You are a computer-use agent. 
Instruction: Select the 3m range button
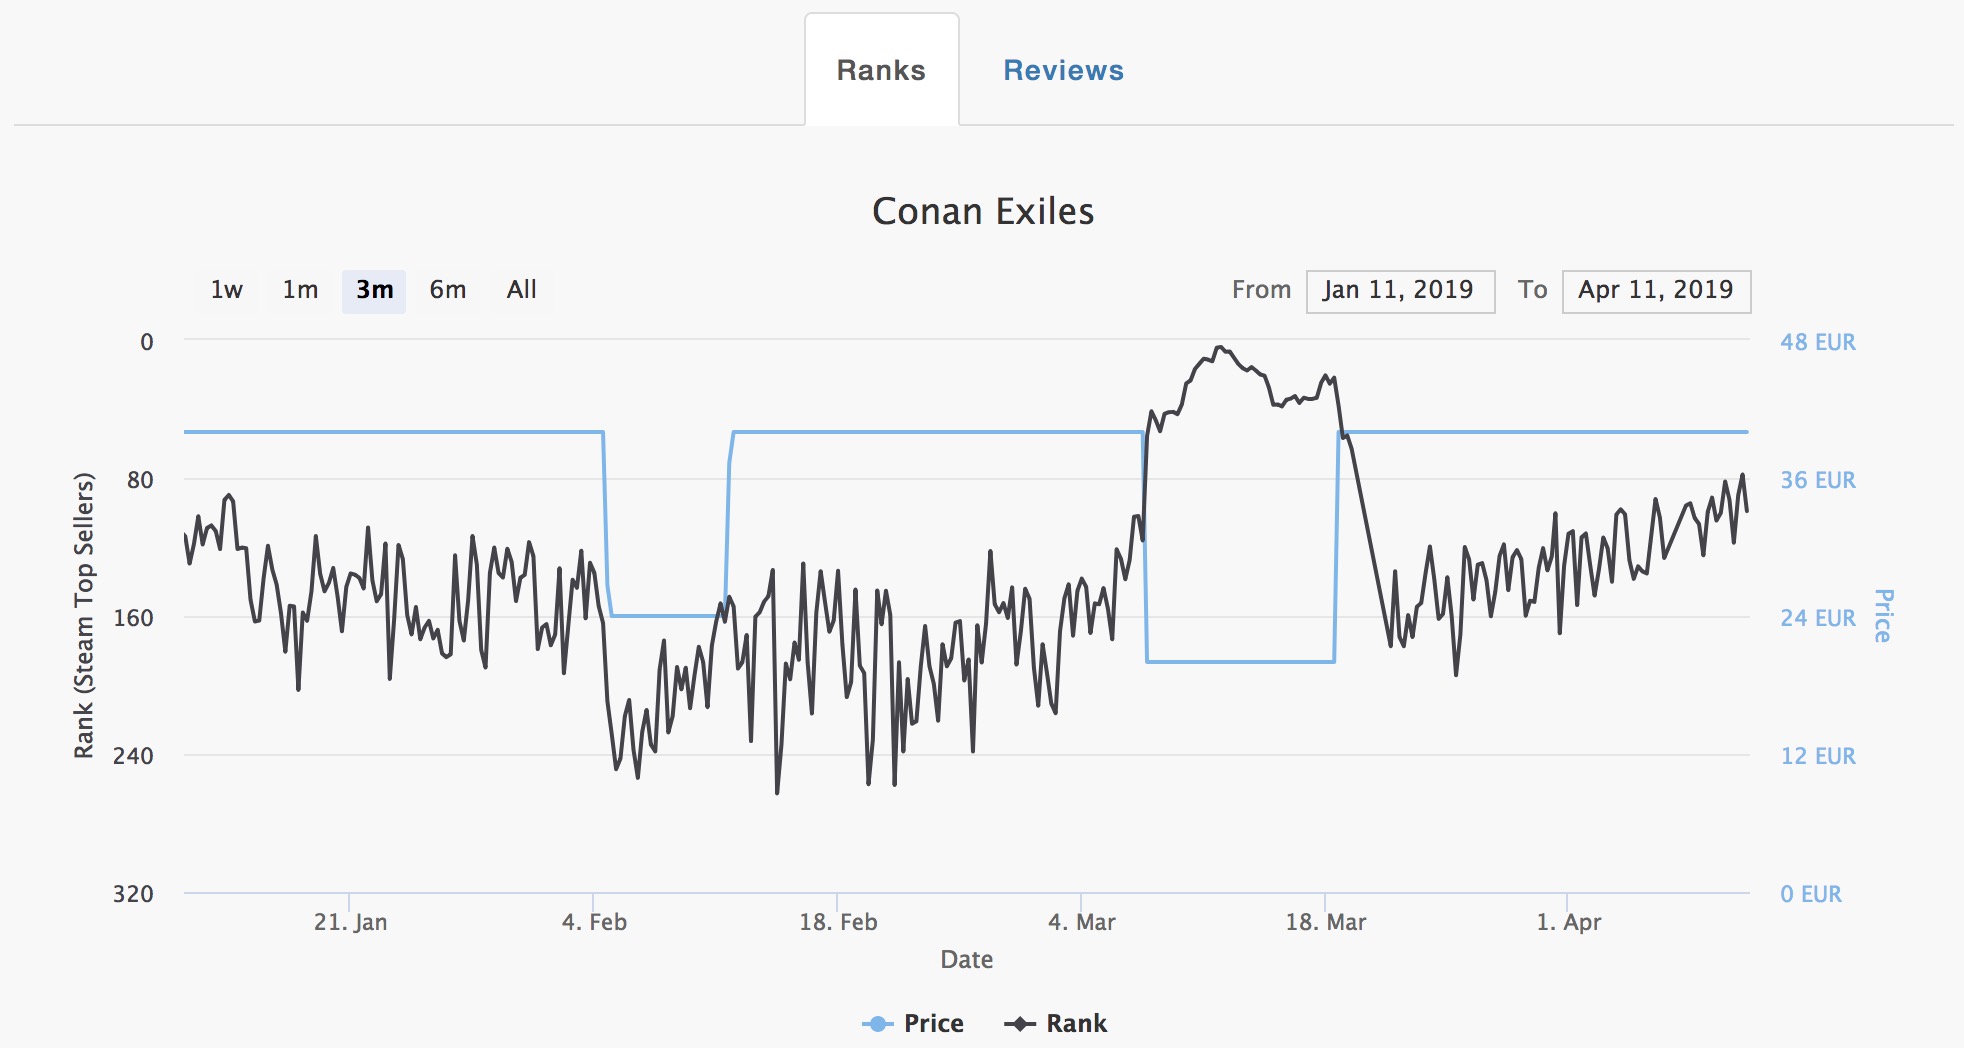point(374,290)
